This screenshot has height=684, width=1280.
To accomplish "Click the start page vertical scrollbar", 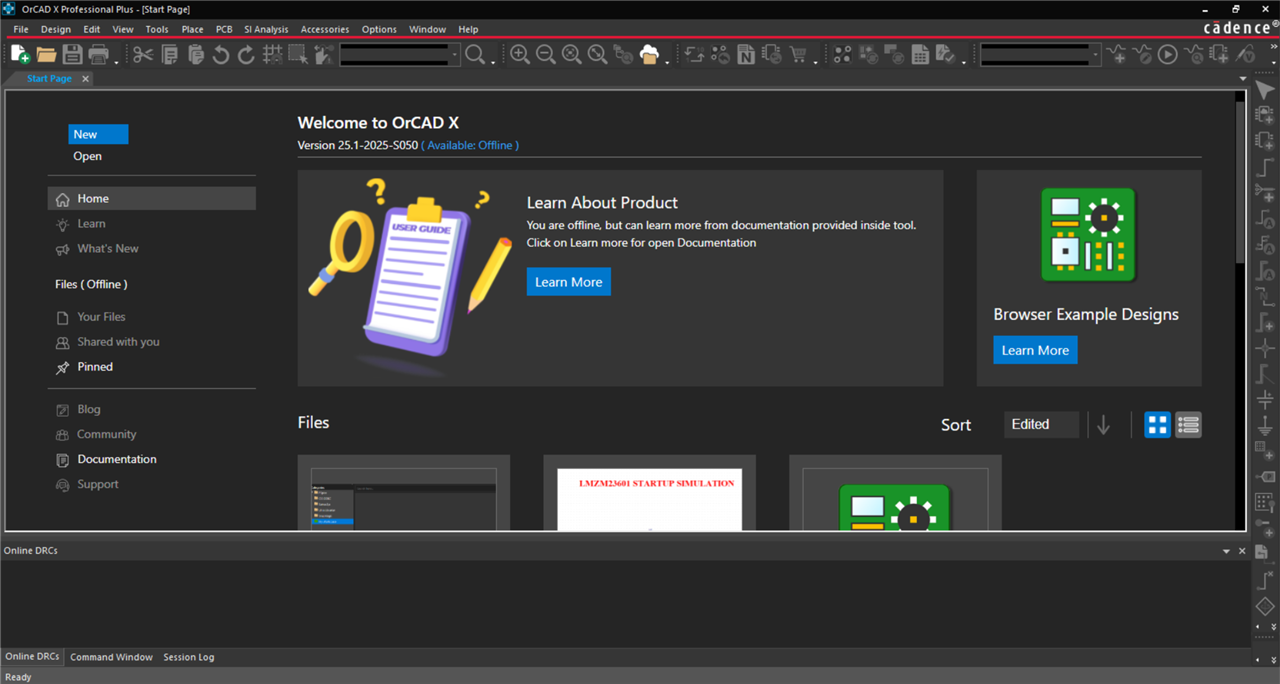I will point(1240,180).
